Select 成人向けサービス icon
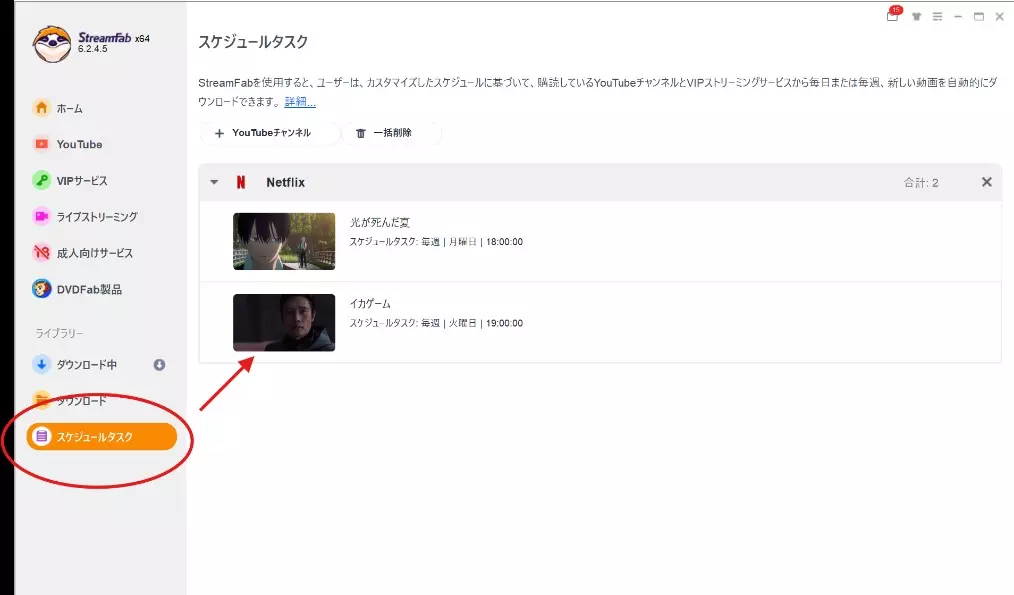Viewport: 1014px width, 595px height. pos(41,253)
